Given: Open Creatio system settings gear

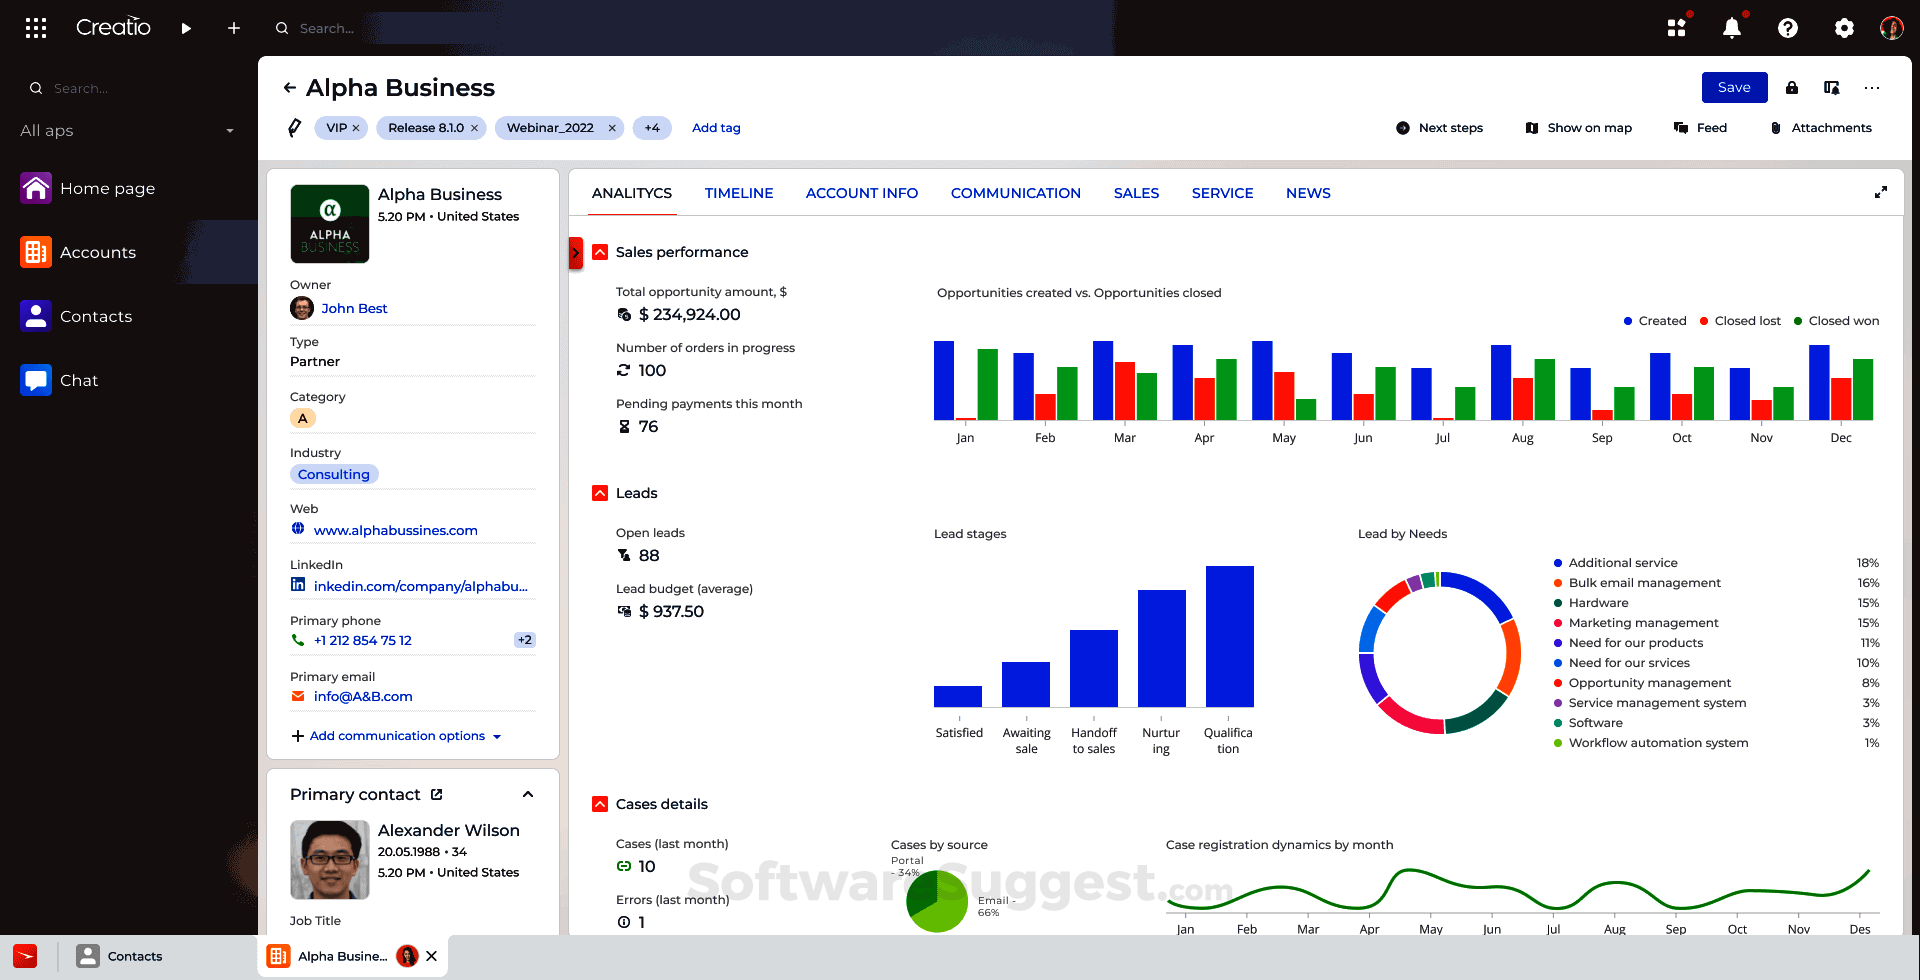Looking at the screenshot, I should coord(1843,27).
